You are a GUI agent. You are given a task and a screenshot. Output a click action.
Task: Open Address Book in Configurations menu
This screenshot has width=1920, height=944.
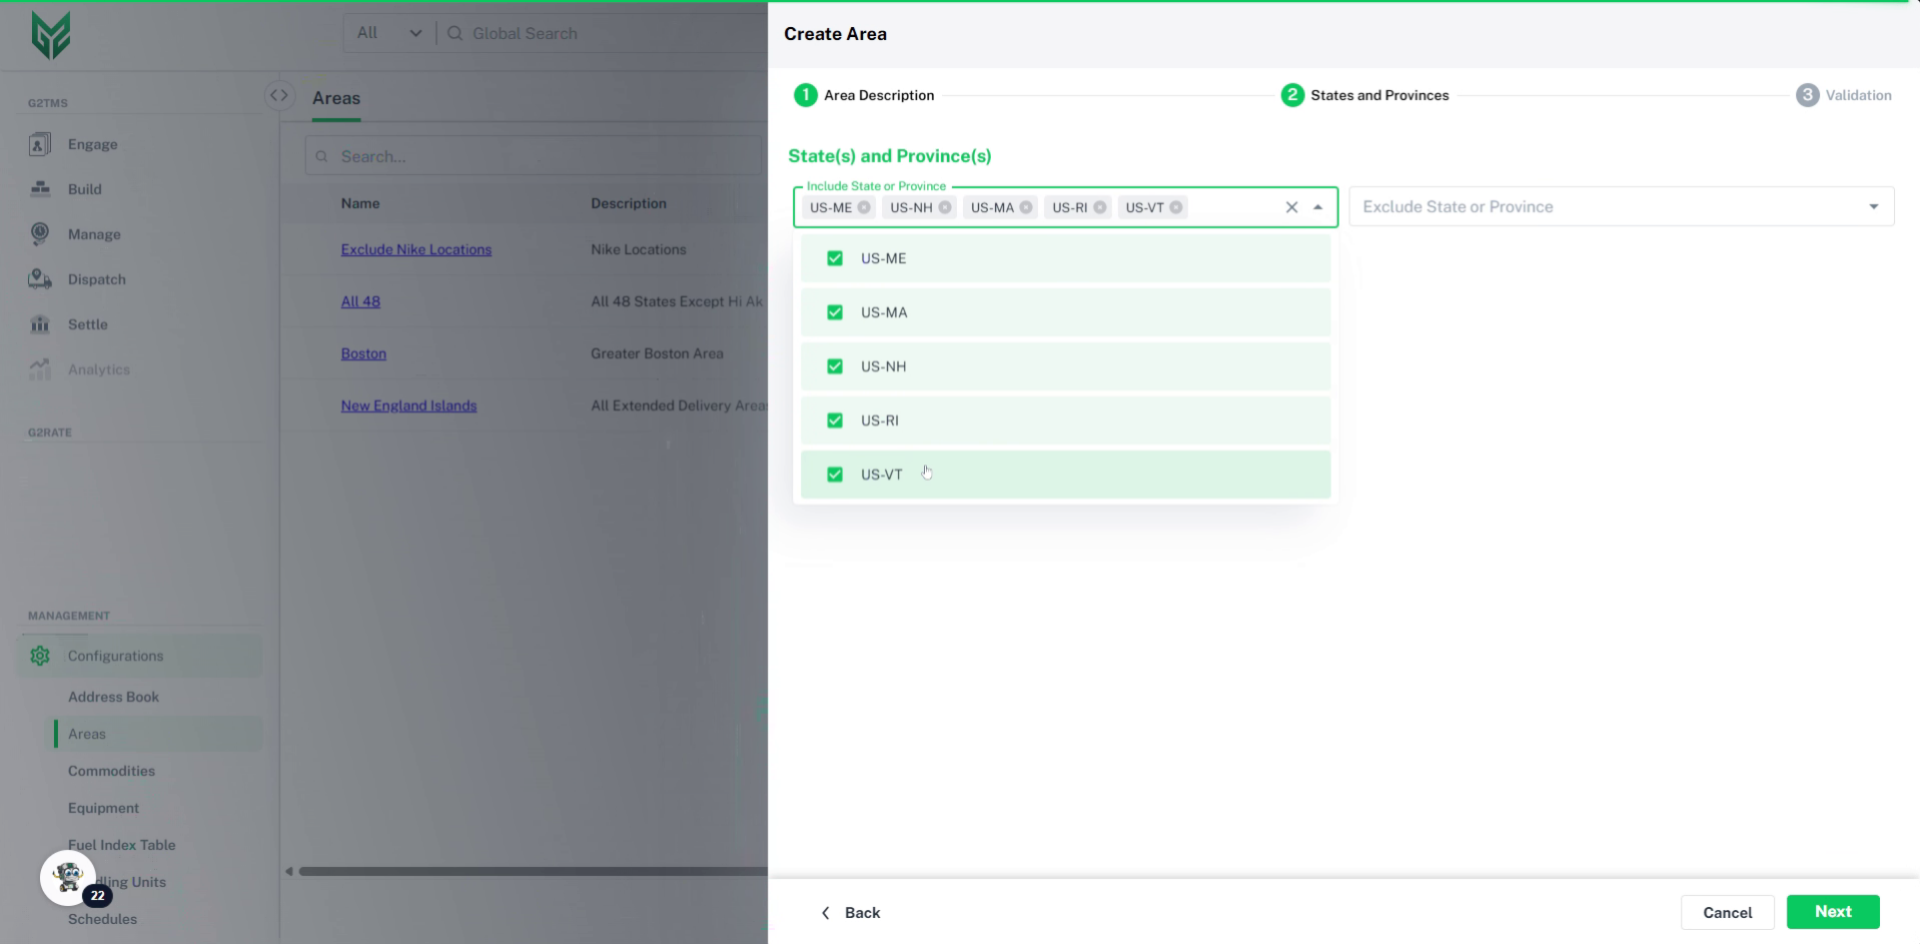(113, 697)
